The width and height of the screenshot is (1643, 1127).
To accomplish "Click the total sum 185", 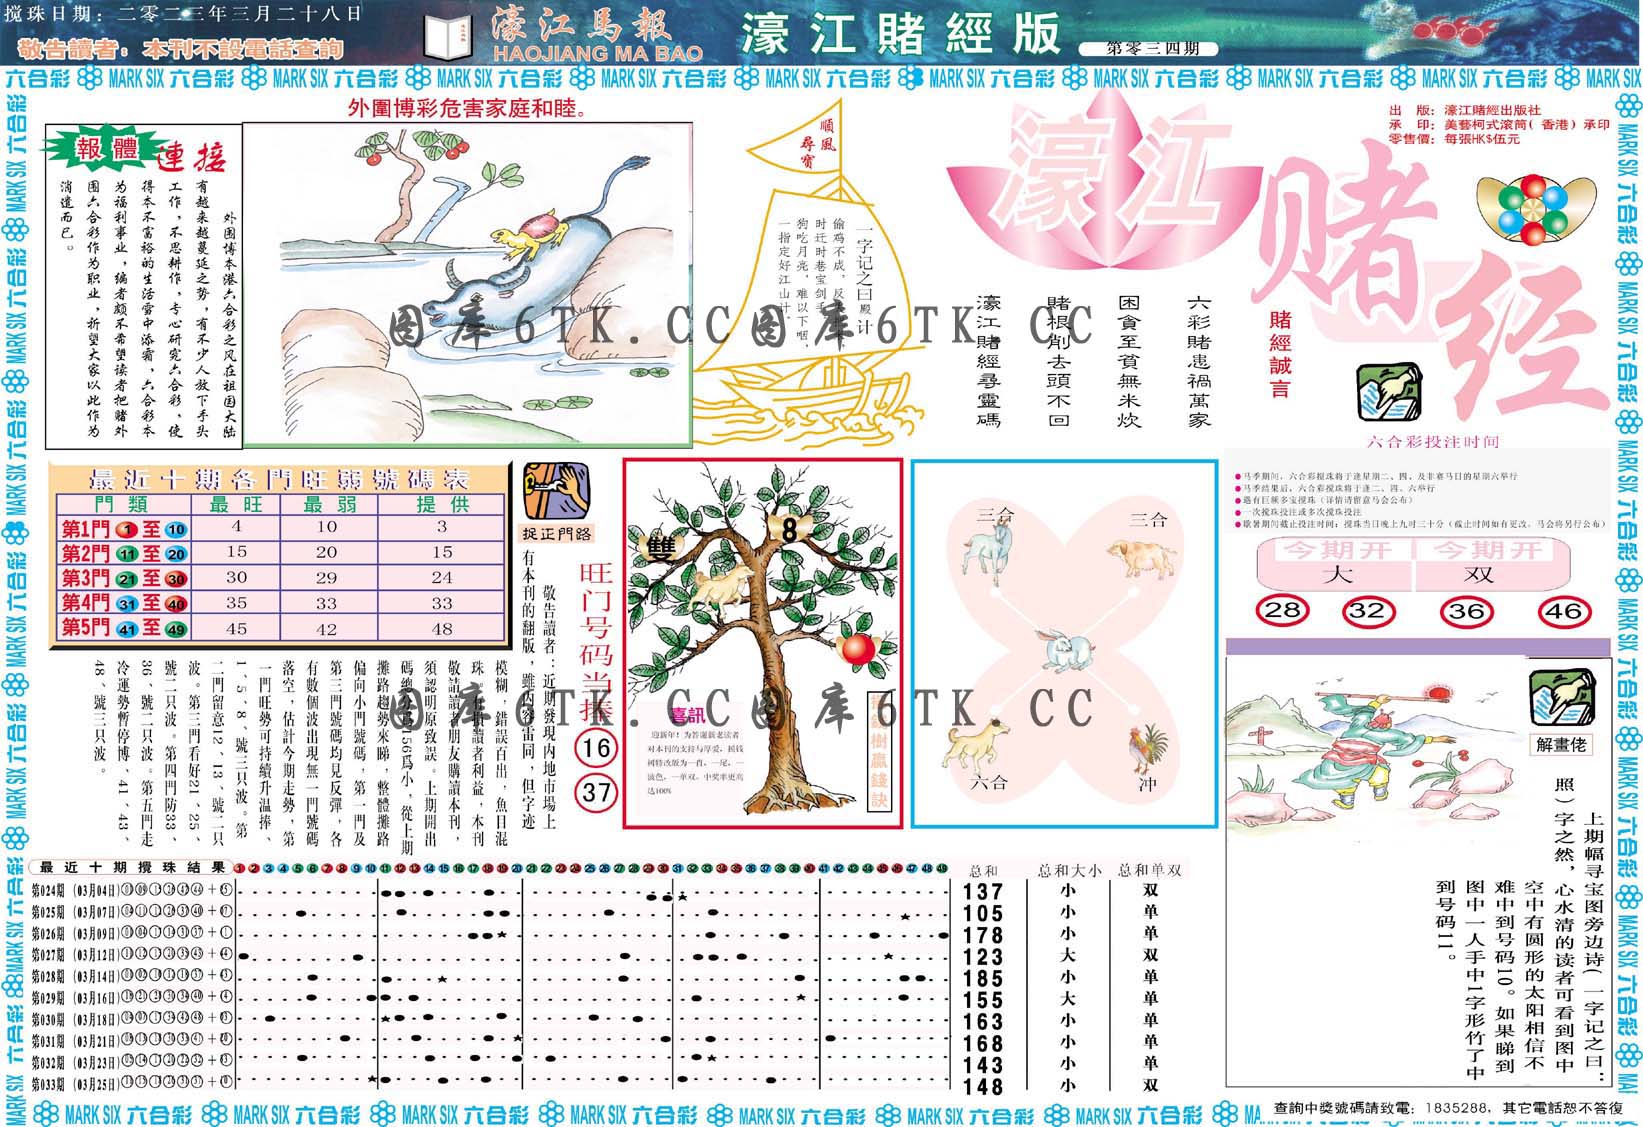I will pyautogui.click(x=984, y=978).
